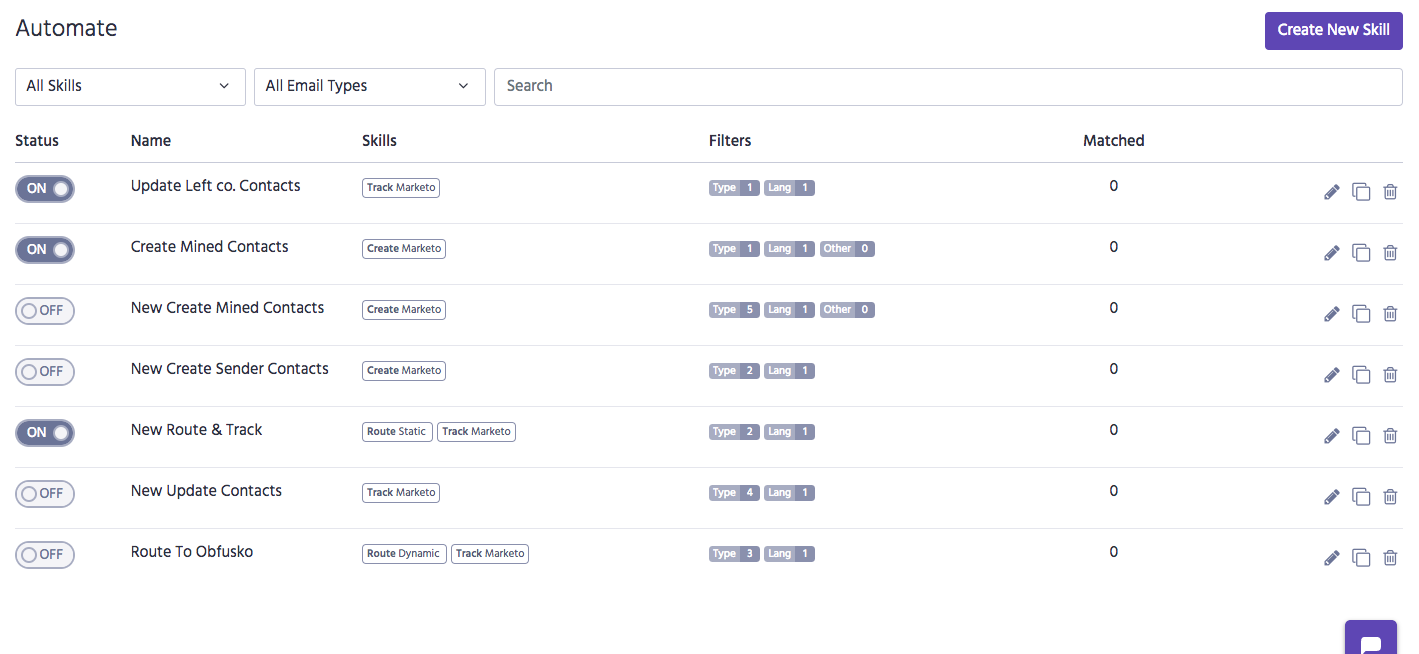1419x654 pixels.
Task: Edit the New Update Contacts skill
Action: click(x=1331, y=497)
